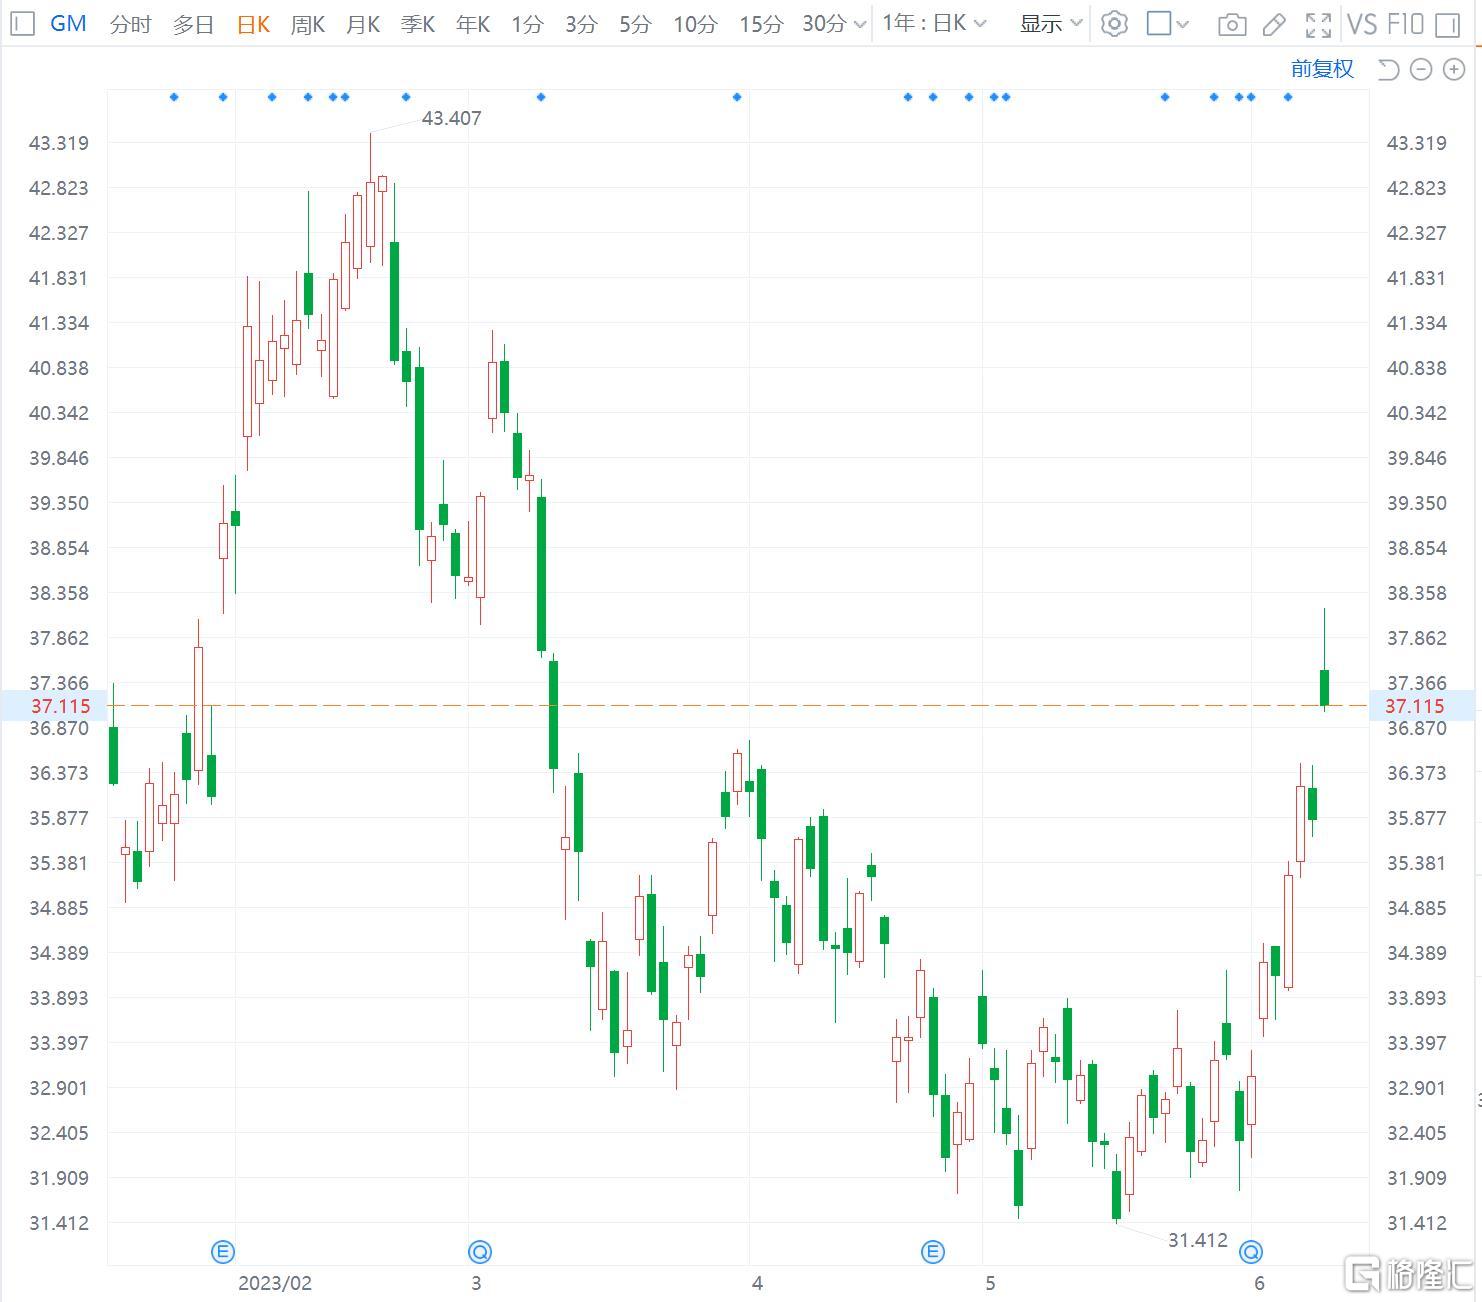The image size is (1482, 1302).
Task: Zoom out with the minus icon
Action: point(1421,69)
